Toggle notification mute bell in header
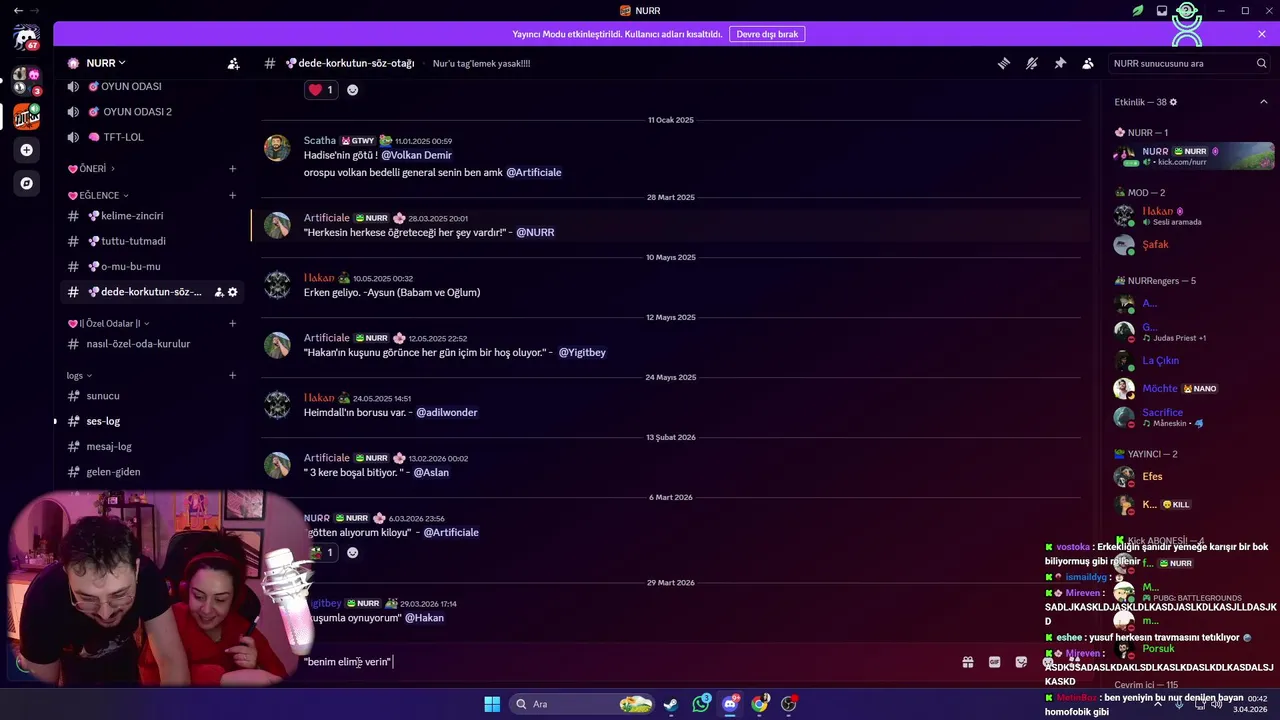 [1032, 63]
